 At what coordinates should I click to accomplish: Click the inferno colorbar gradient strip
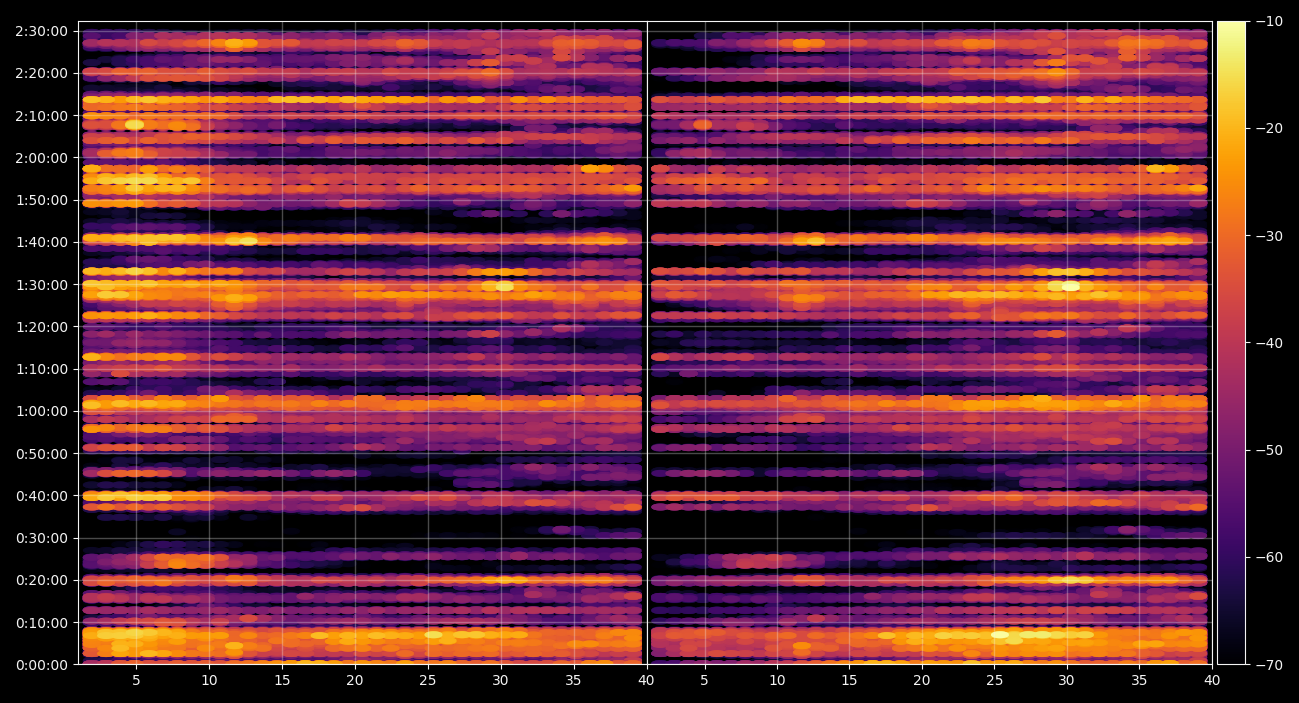pos(1231,342)
